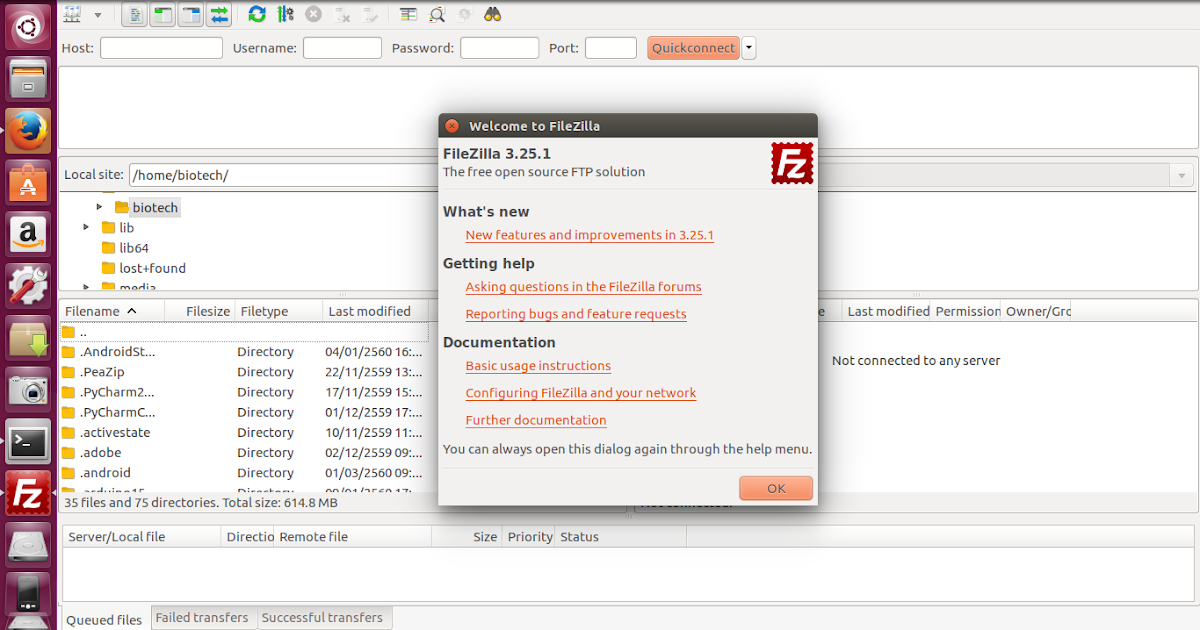Open the directory listing filters icon

408,14
